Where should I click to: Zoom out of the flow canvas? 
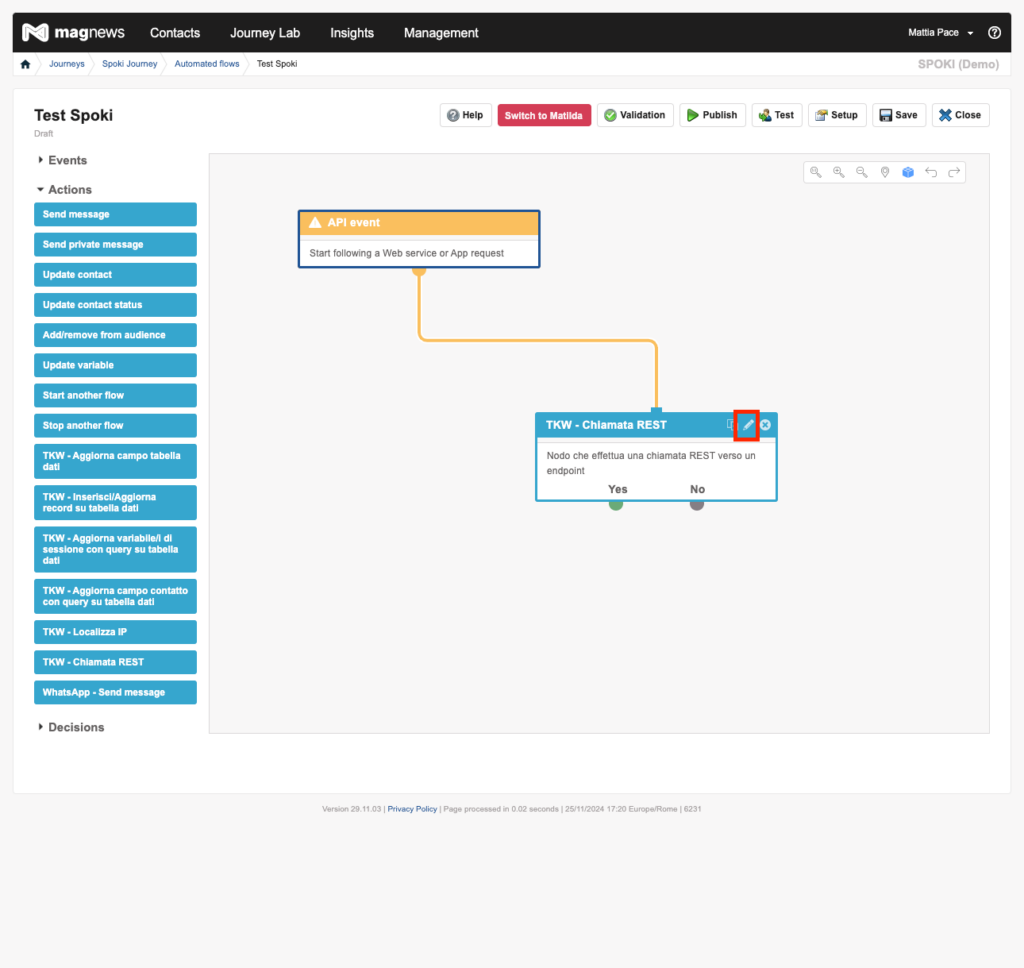tap(862, 172)
